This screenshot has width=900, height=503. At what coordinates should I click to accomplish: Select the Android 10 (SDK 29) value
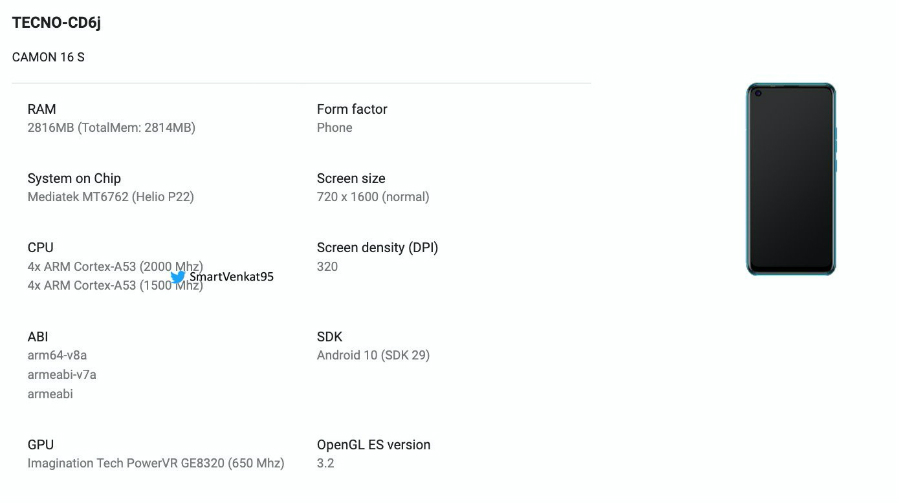coord(373,355)
